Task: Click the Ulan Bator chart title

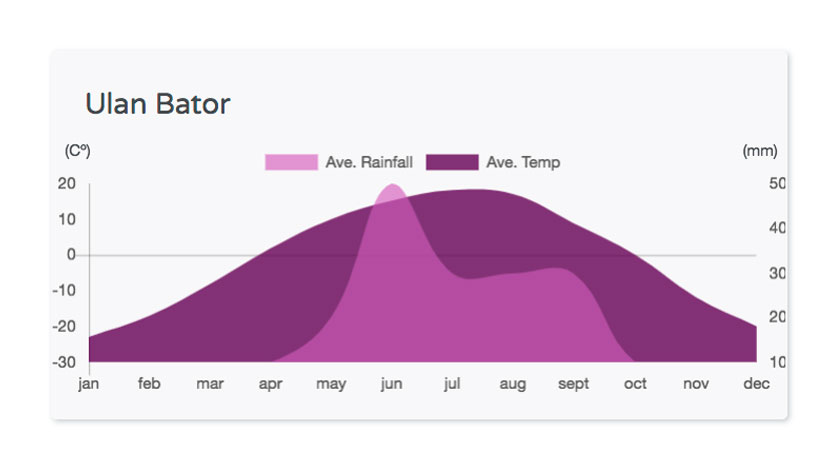Action: [x=158, y=104]
